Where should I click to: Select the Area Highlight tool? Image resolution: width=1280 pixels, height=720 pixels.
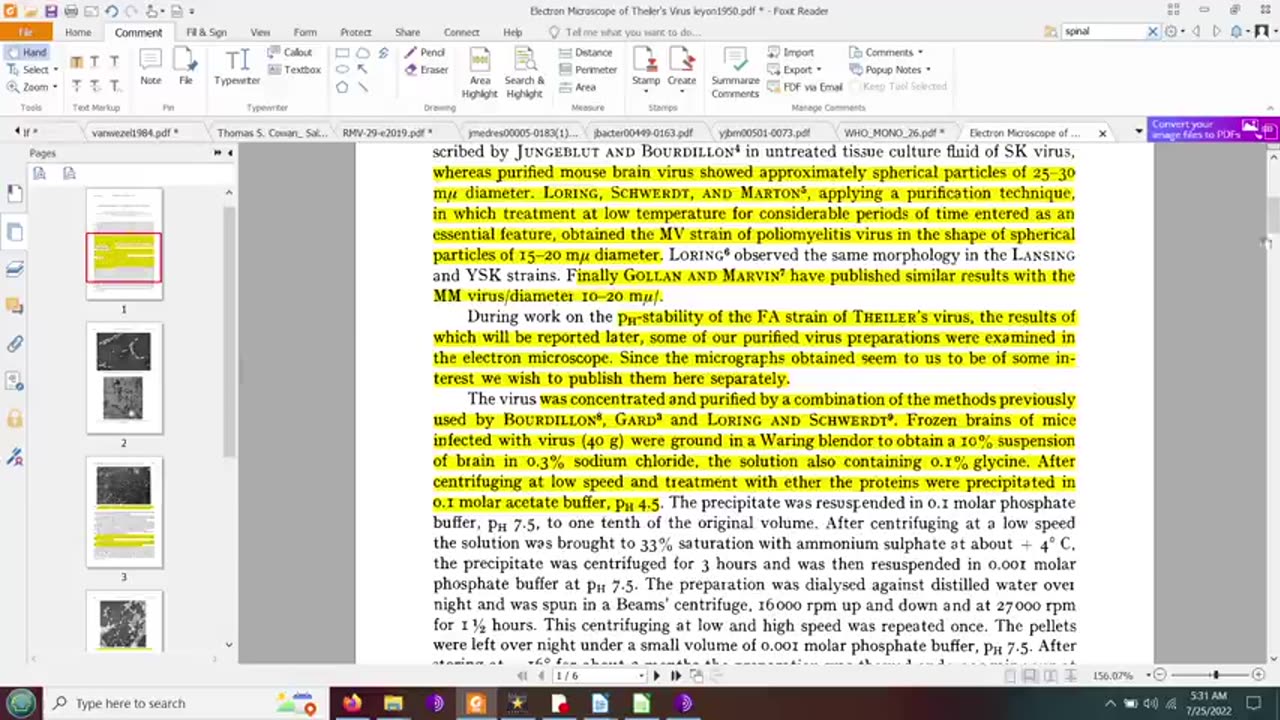pyautogui.click(x=480, y=73)
